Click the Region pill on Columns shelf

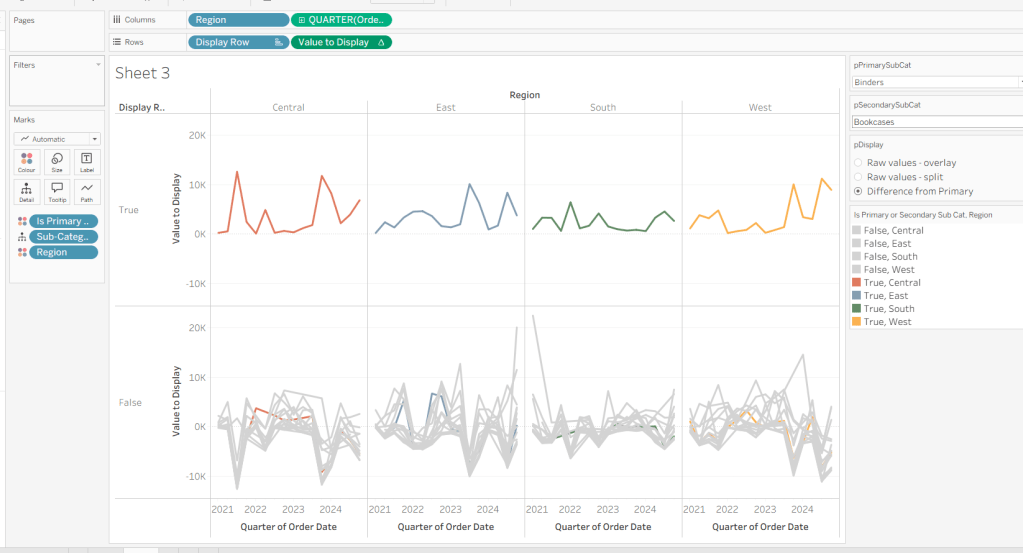tap(237, 20)
